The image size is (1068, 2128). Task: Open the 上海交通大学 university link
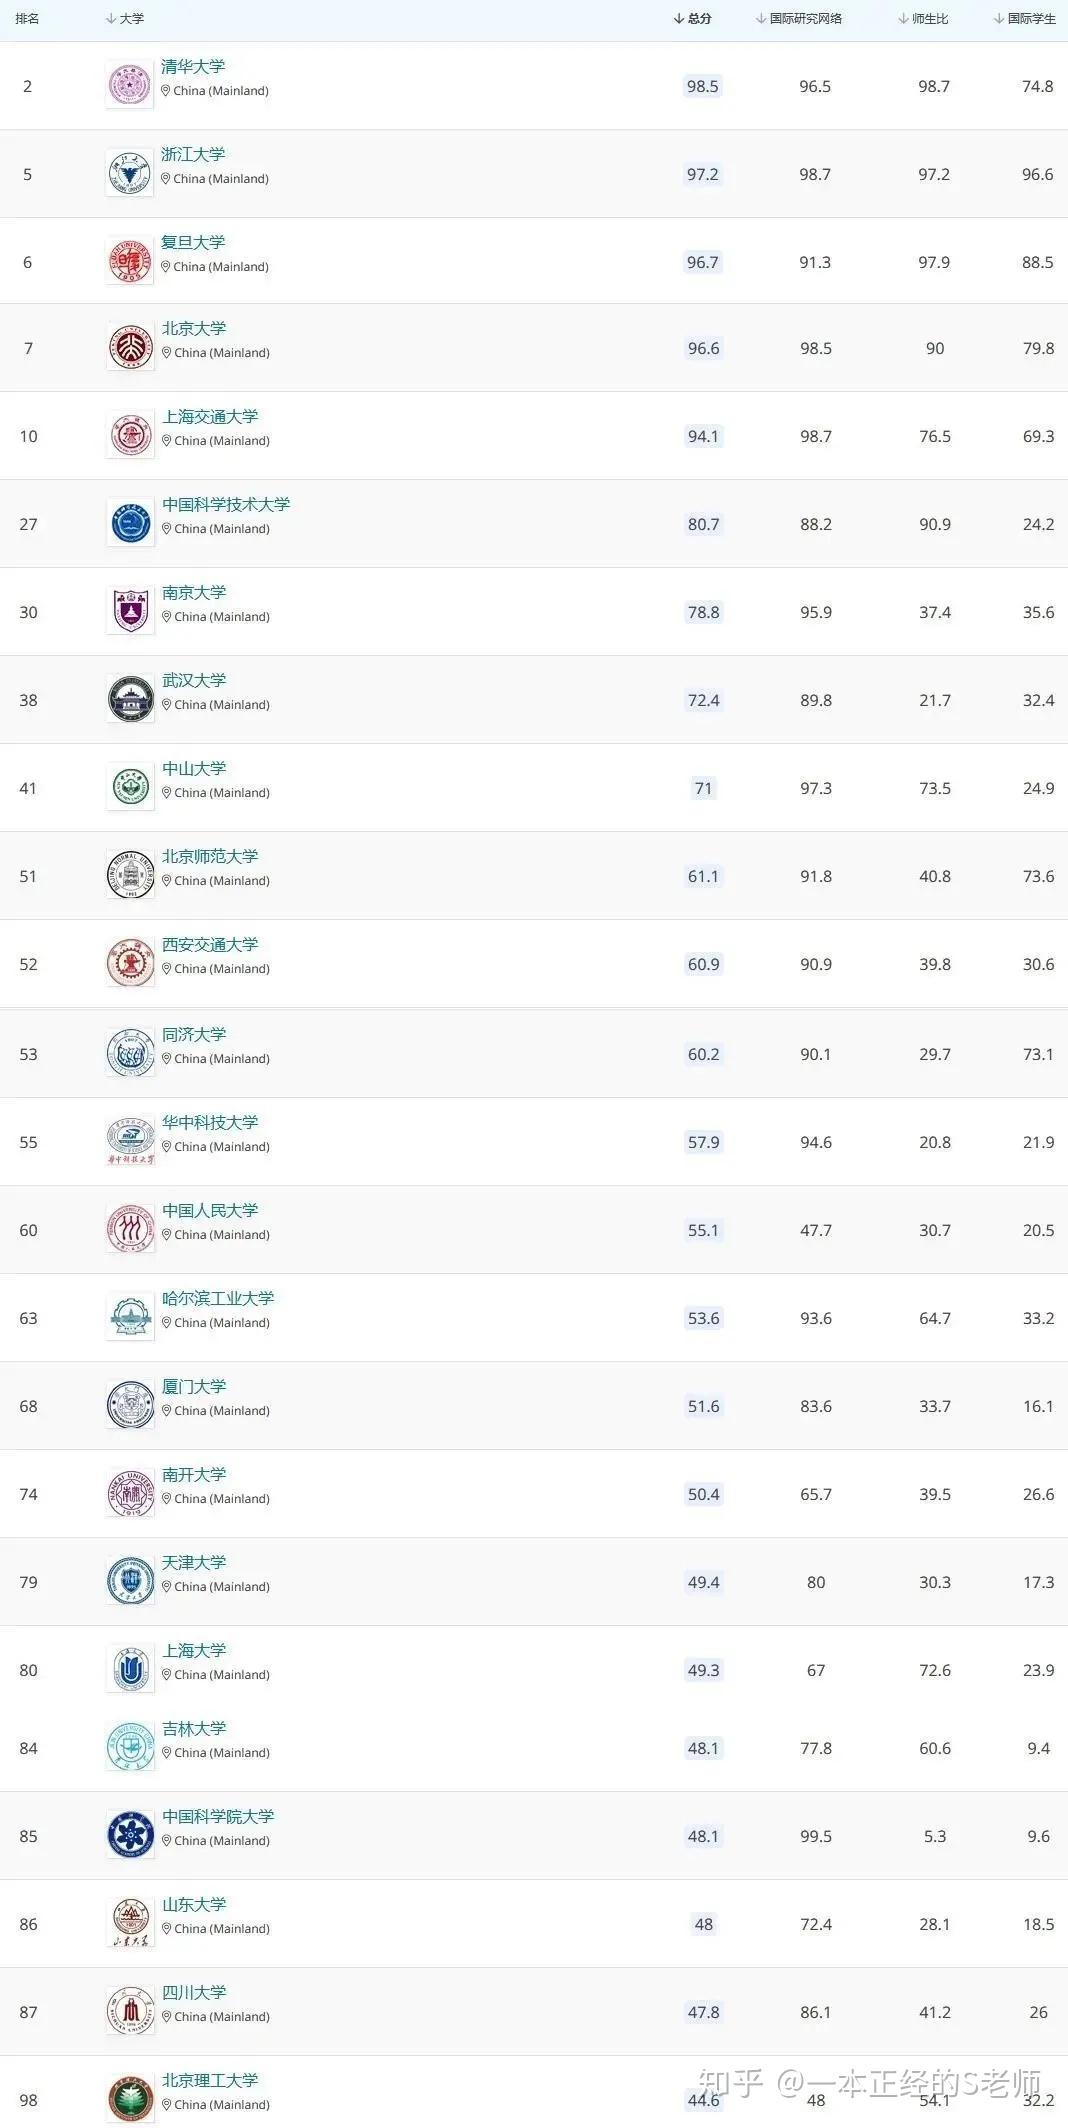(210, 417)
